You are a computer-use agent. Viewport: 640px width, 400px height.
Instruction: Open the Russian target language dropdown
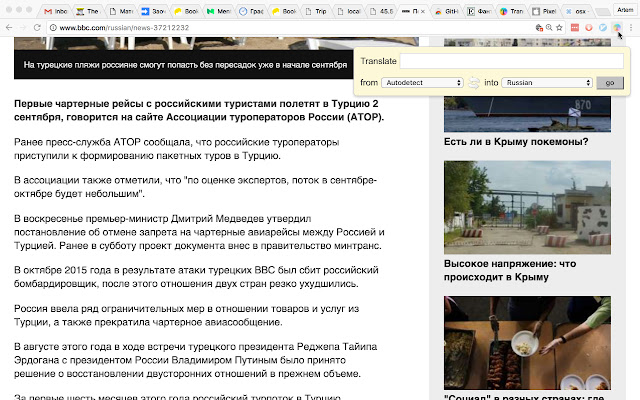coord(548,82)
